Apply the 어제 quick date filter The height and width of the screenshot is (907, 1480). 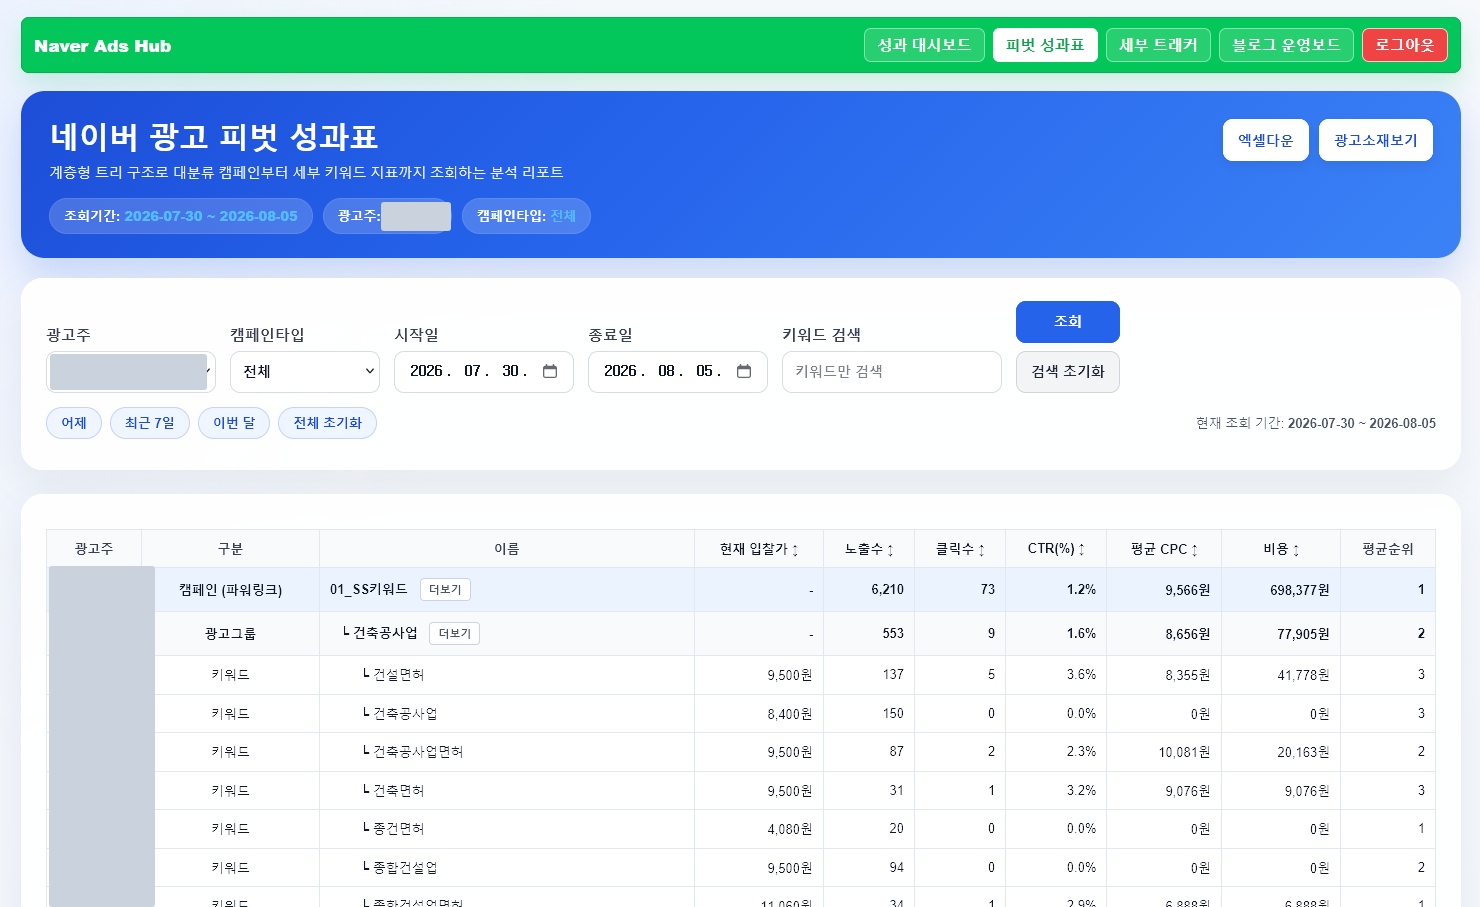tap(74, 423)
